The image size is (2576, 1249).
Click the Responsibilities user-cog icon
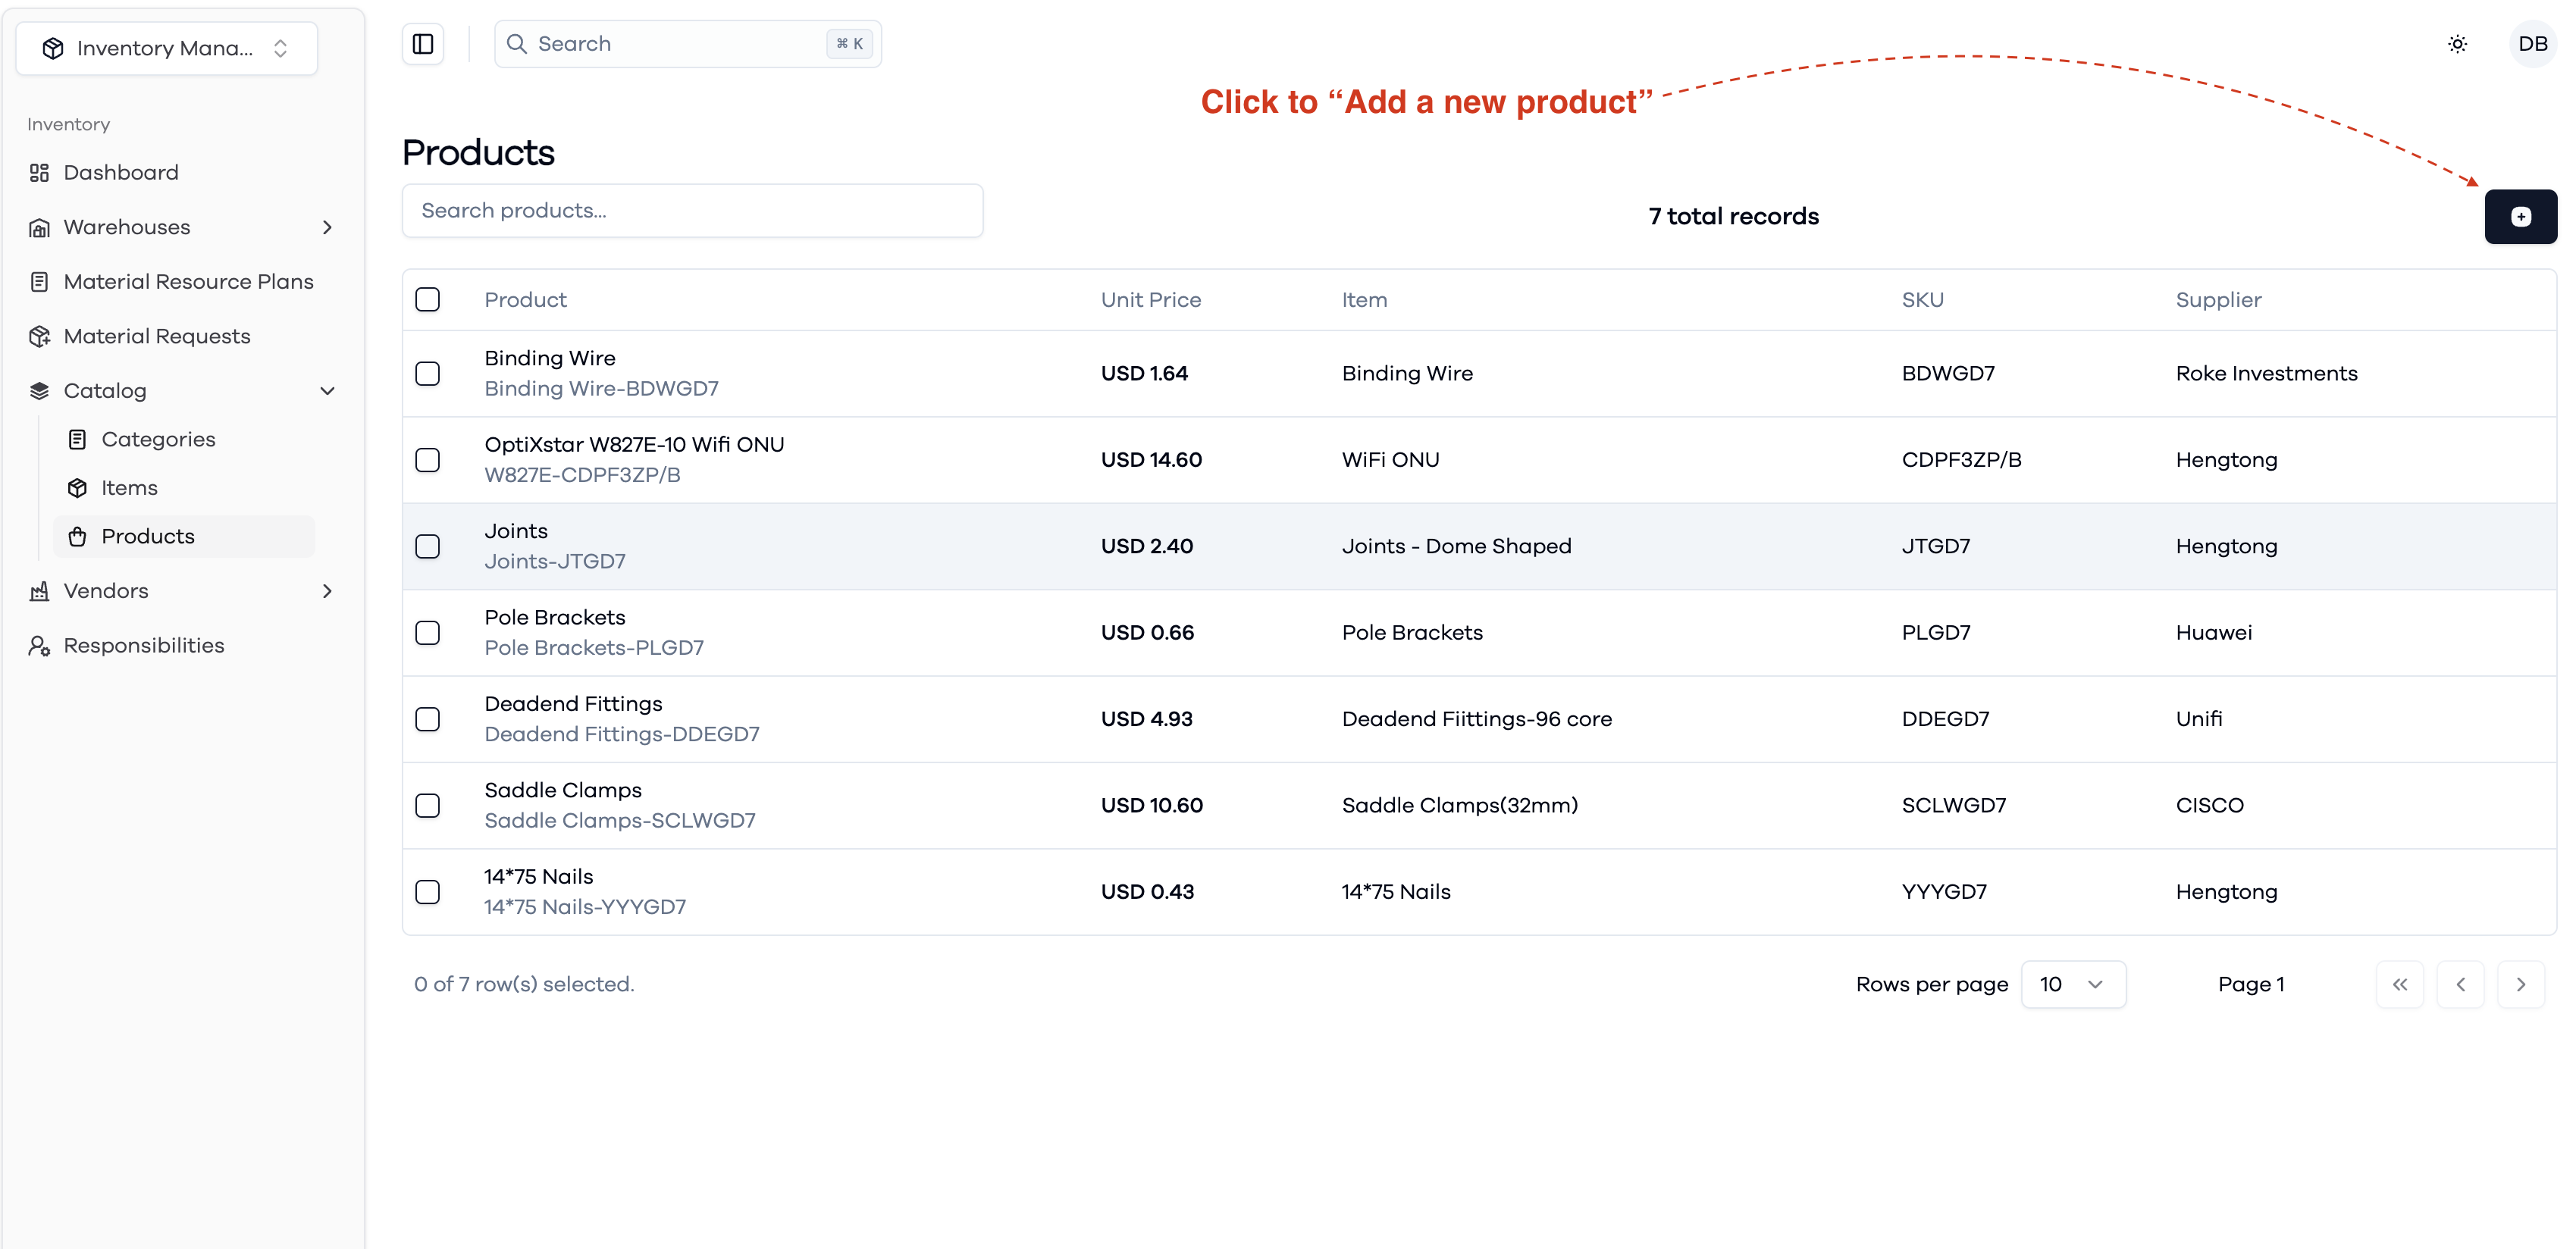(39, 646)
